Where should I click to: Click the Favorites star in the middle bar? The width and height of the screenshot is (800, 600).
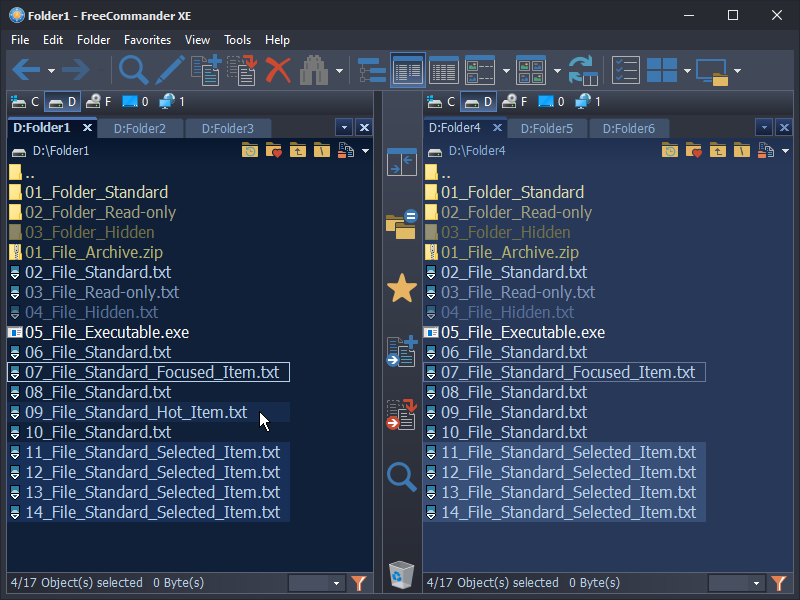(401, 289)
